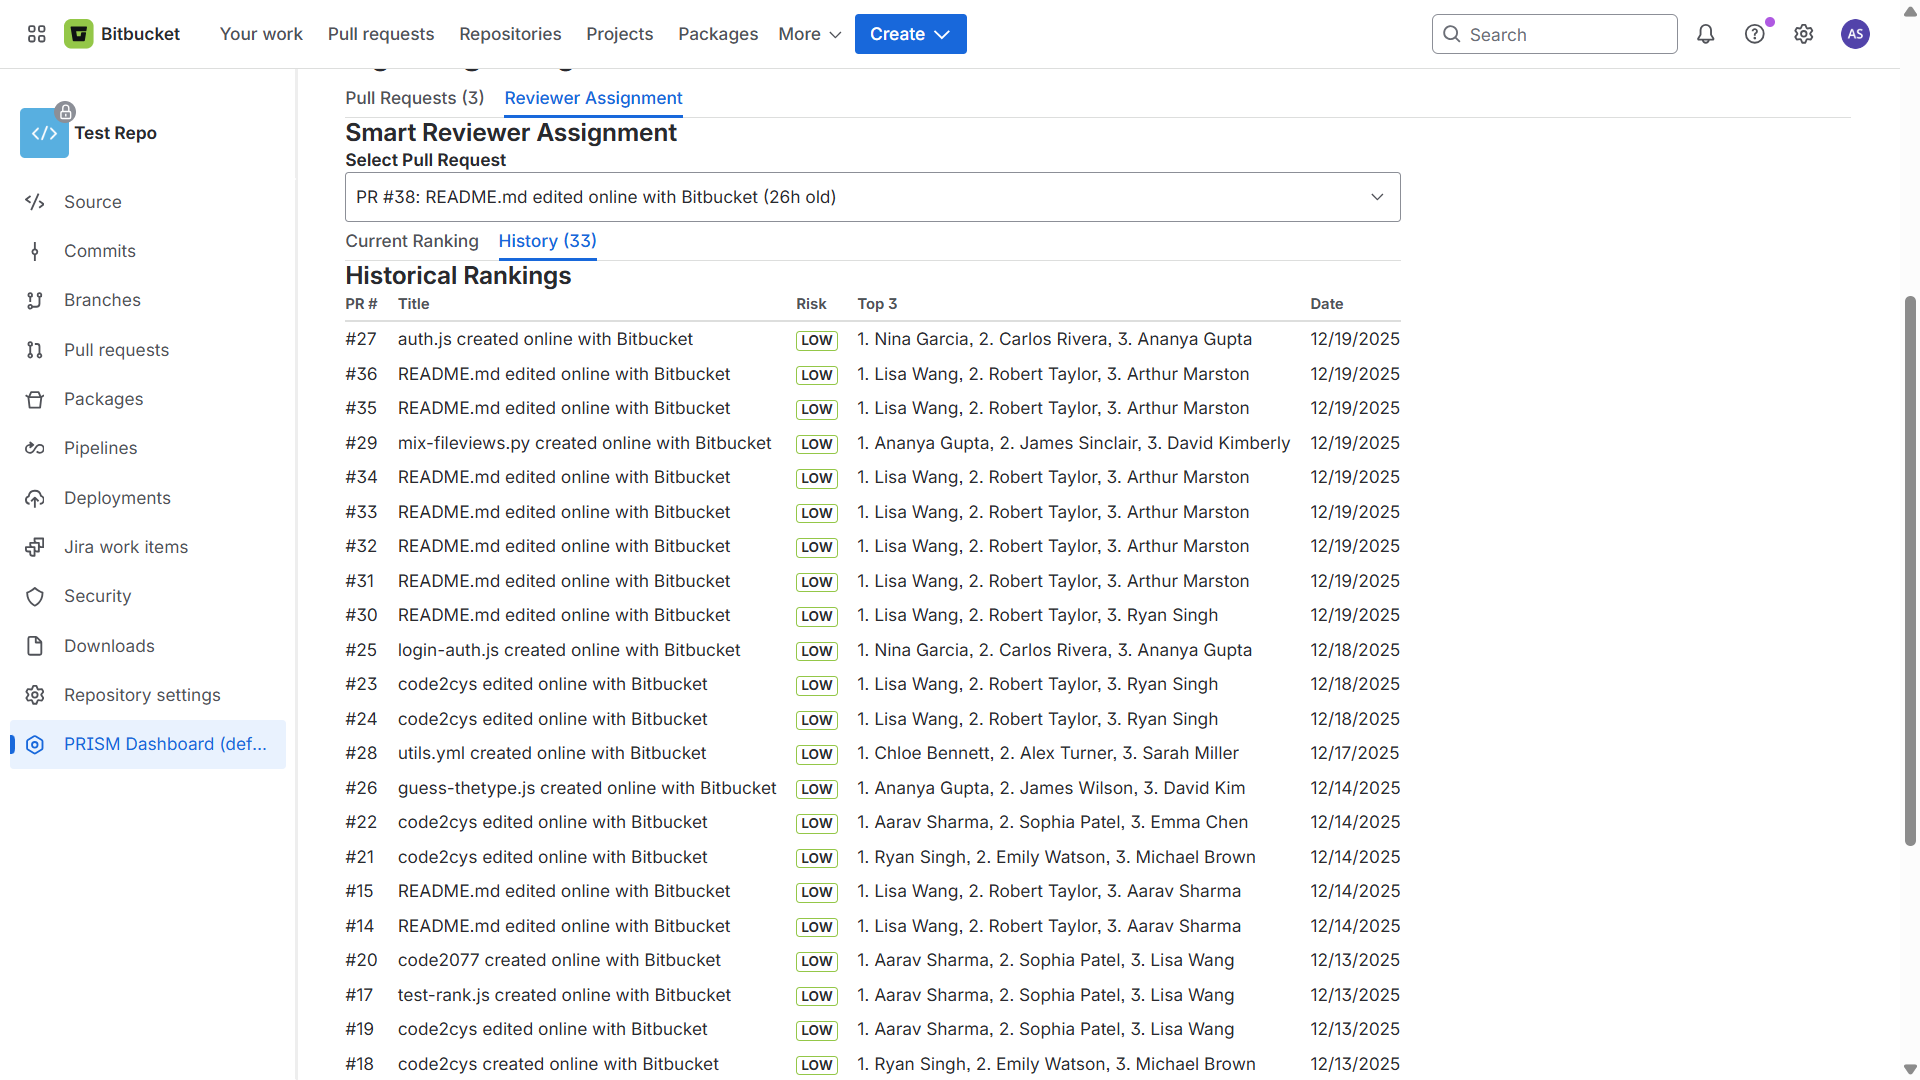
Task: Open the app switcher grid icon
Action: click(x=37, y=34)
